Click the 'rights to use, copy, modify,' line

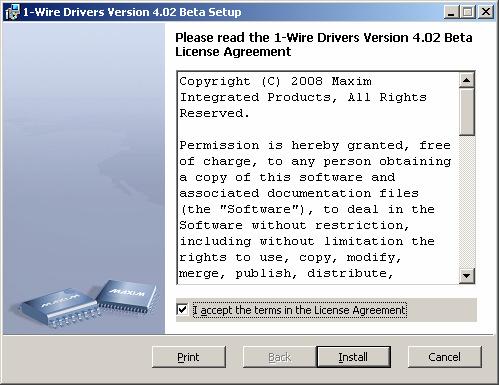click(290, 257)
